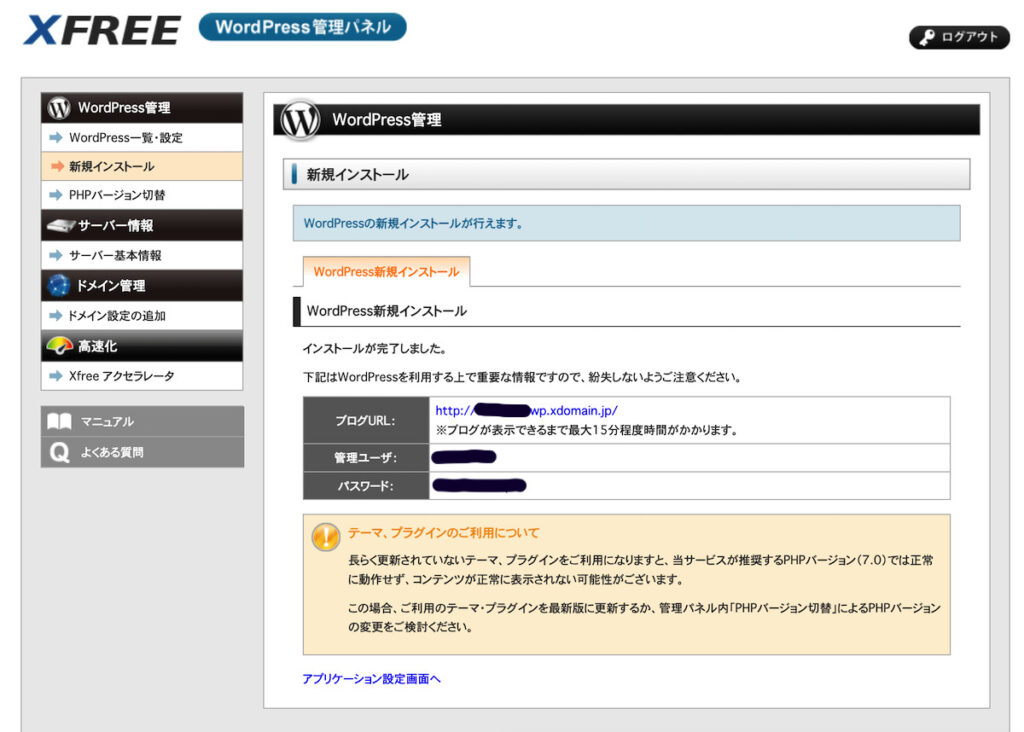Click テーマ、プラグインのご利用について heading
Screen dimensions: 1024x732
point(443,533)
